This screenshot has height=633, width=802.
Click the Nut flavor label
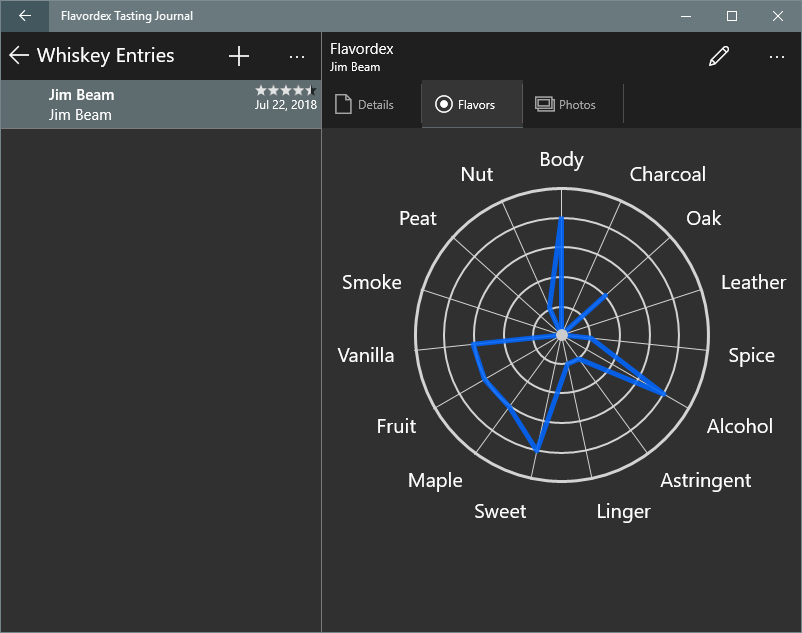(477, 174)
